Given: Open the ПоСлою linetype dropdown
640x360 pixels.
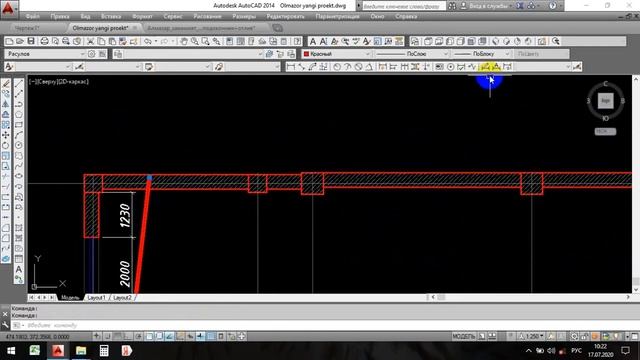Looking at the screenshot, I should tap(445, 54).
